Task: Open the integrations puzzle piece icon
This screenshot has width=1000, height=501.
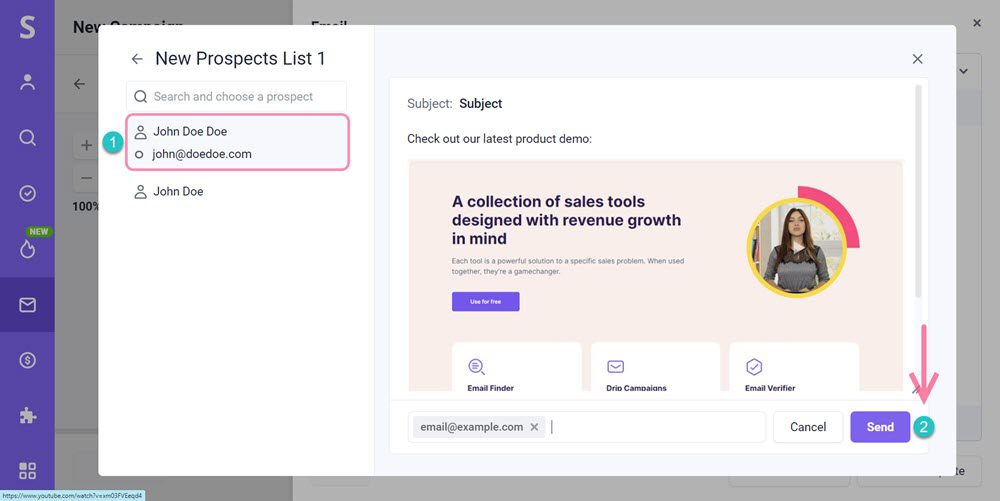Action: (x=27, y=415)
